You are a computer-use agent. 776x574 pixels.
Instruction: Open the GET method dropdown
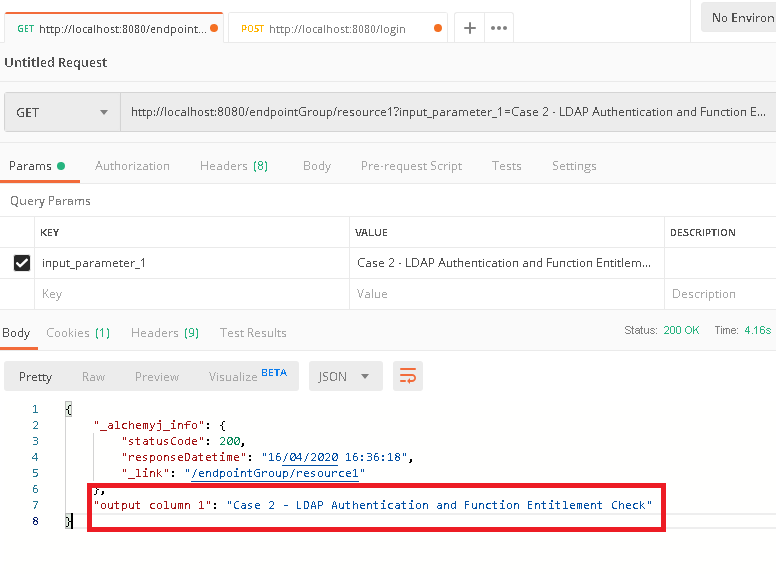point(62,112)
